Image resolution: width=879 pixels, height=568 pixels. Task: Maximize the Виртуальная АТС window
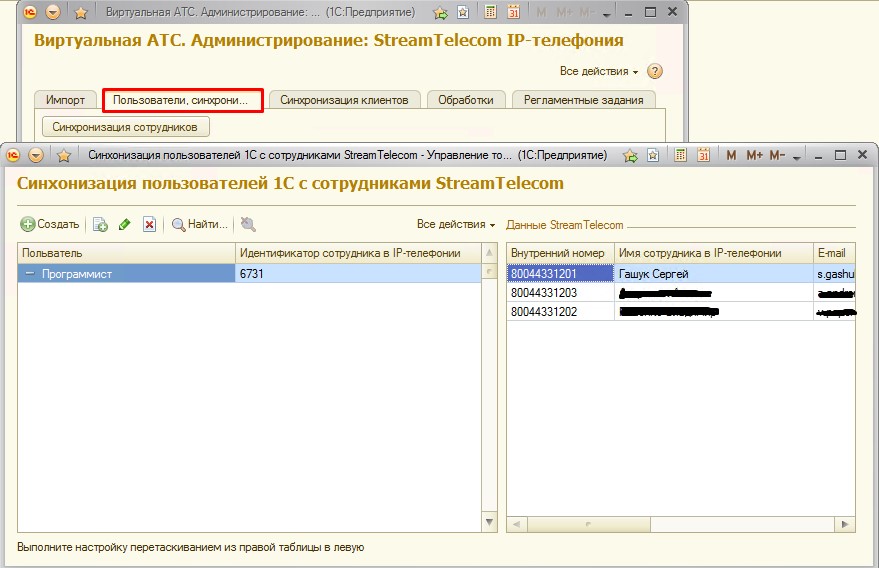tap(650, 12)
